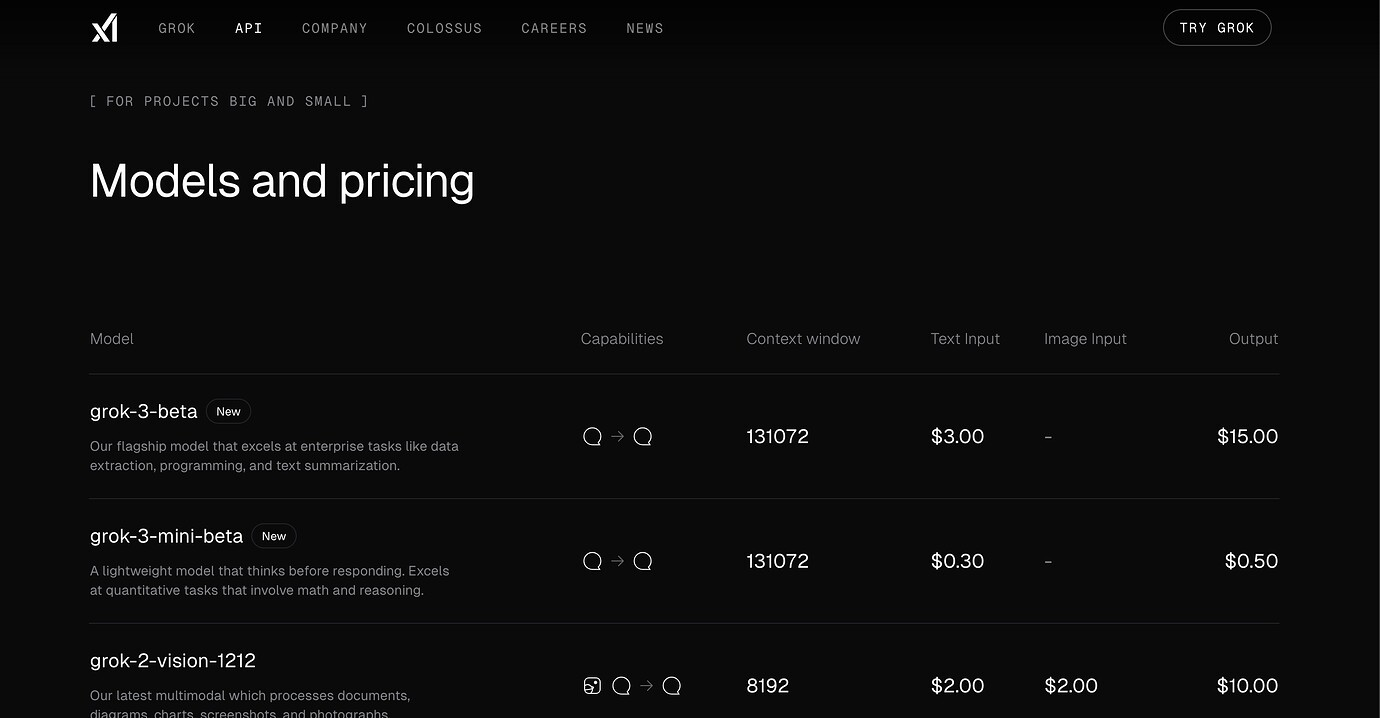Image resolution: width=1380 pixels, height=718 pixels.
Task: Click the $10.00 output price
Action: point(1248,686)
